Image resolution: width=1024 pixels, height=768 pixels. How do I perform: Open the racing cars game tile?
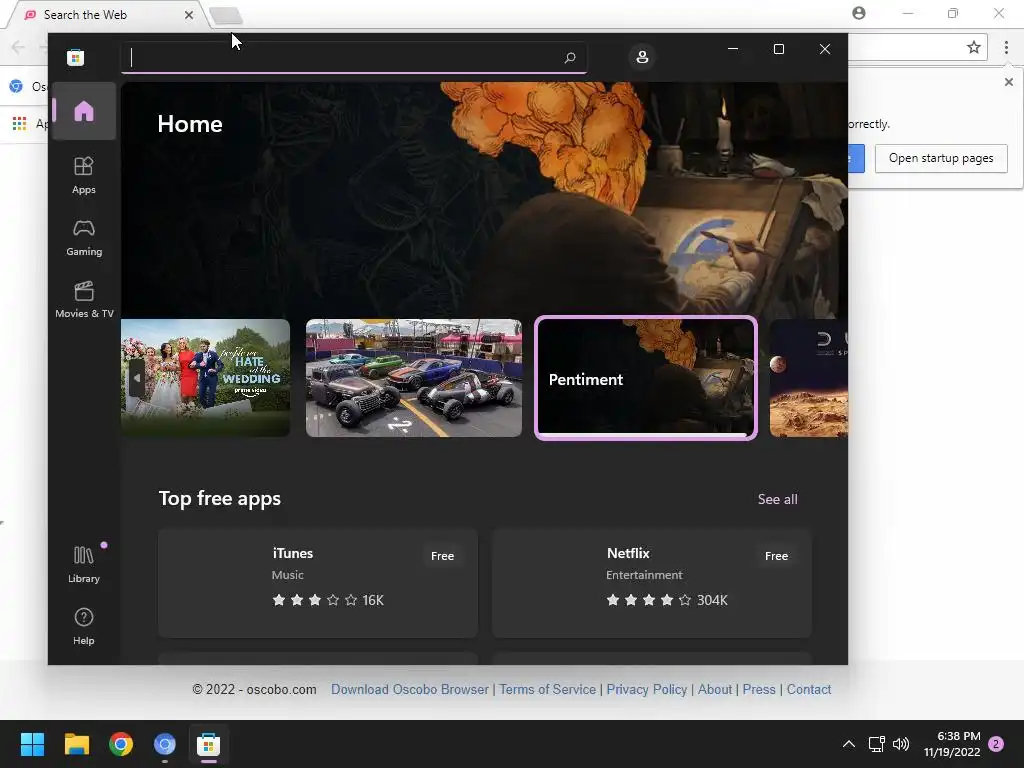point(413,377)
